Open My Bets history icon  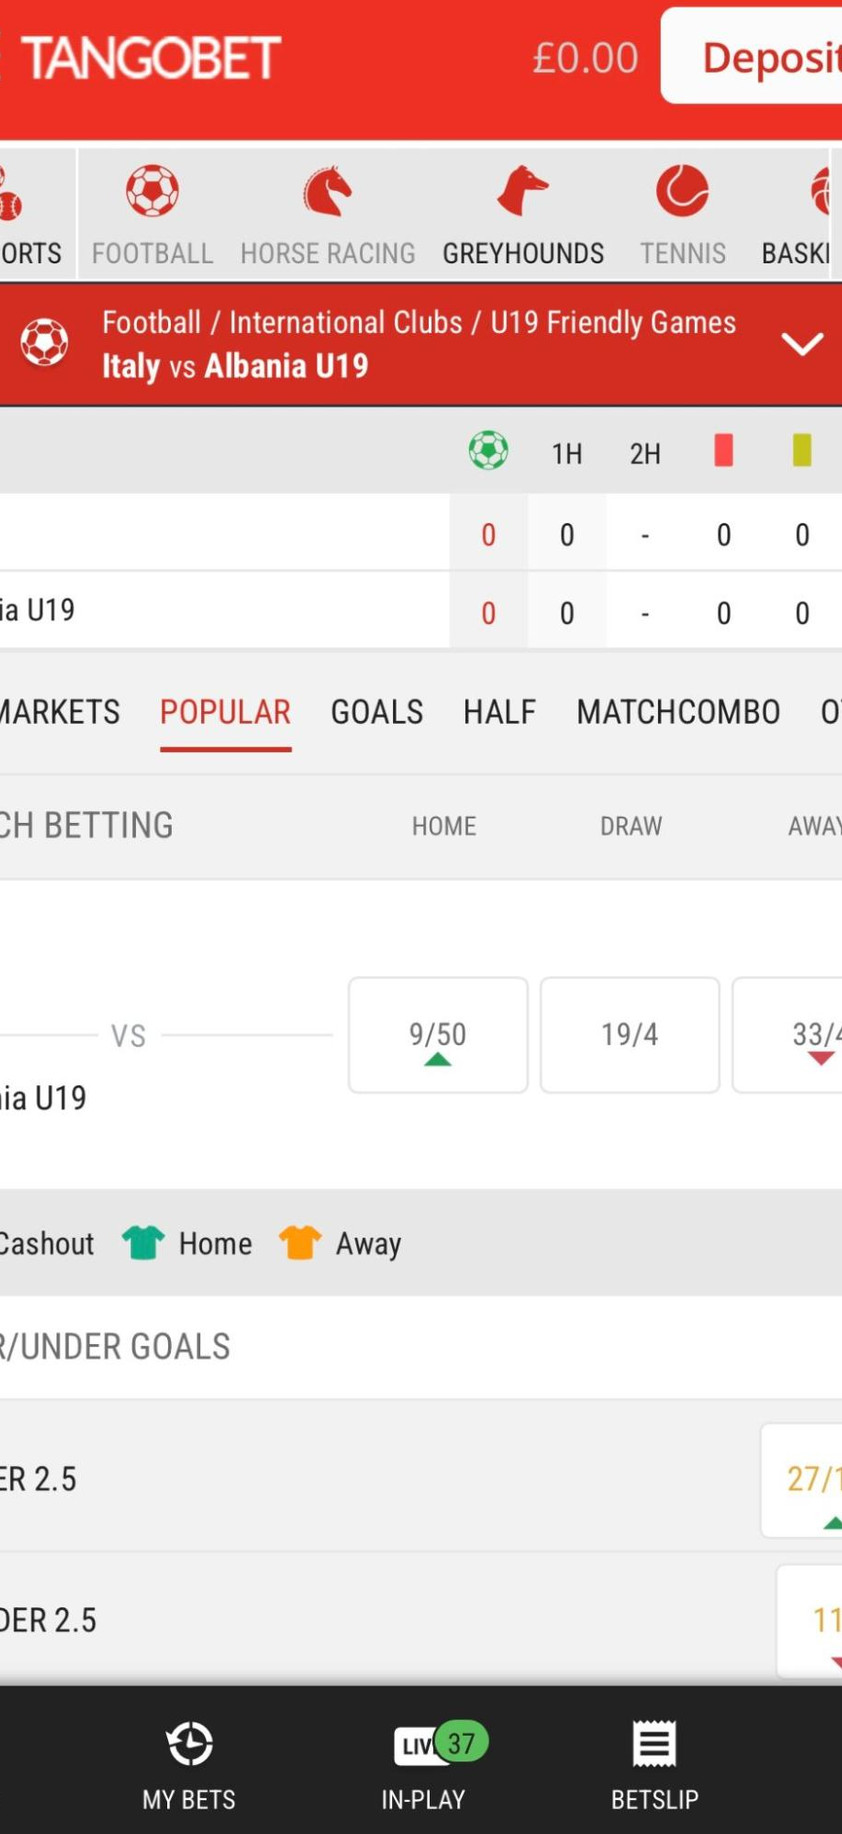189,1745
